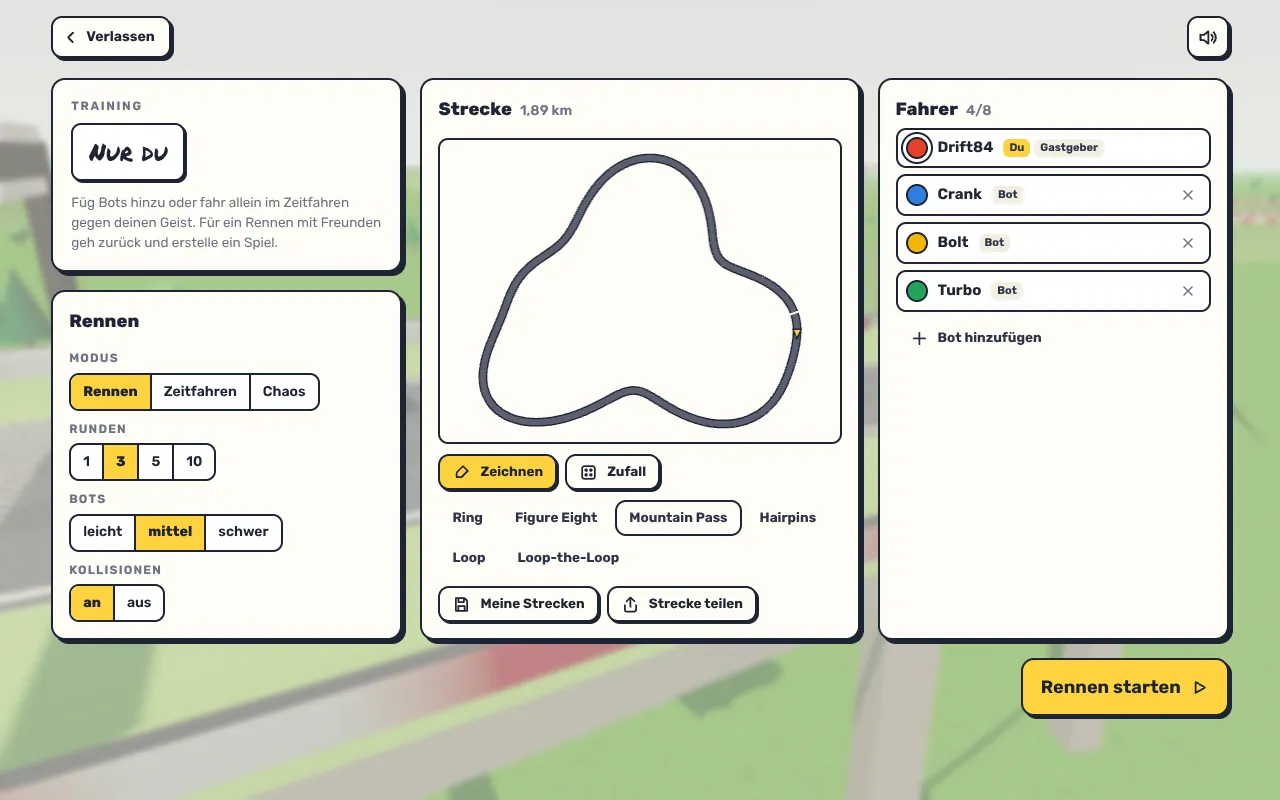1280x800 pixels.
Task: Click the Bolt driver name
Action: 953,243
